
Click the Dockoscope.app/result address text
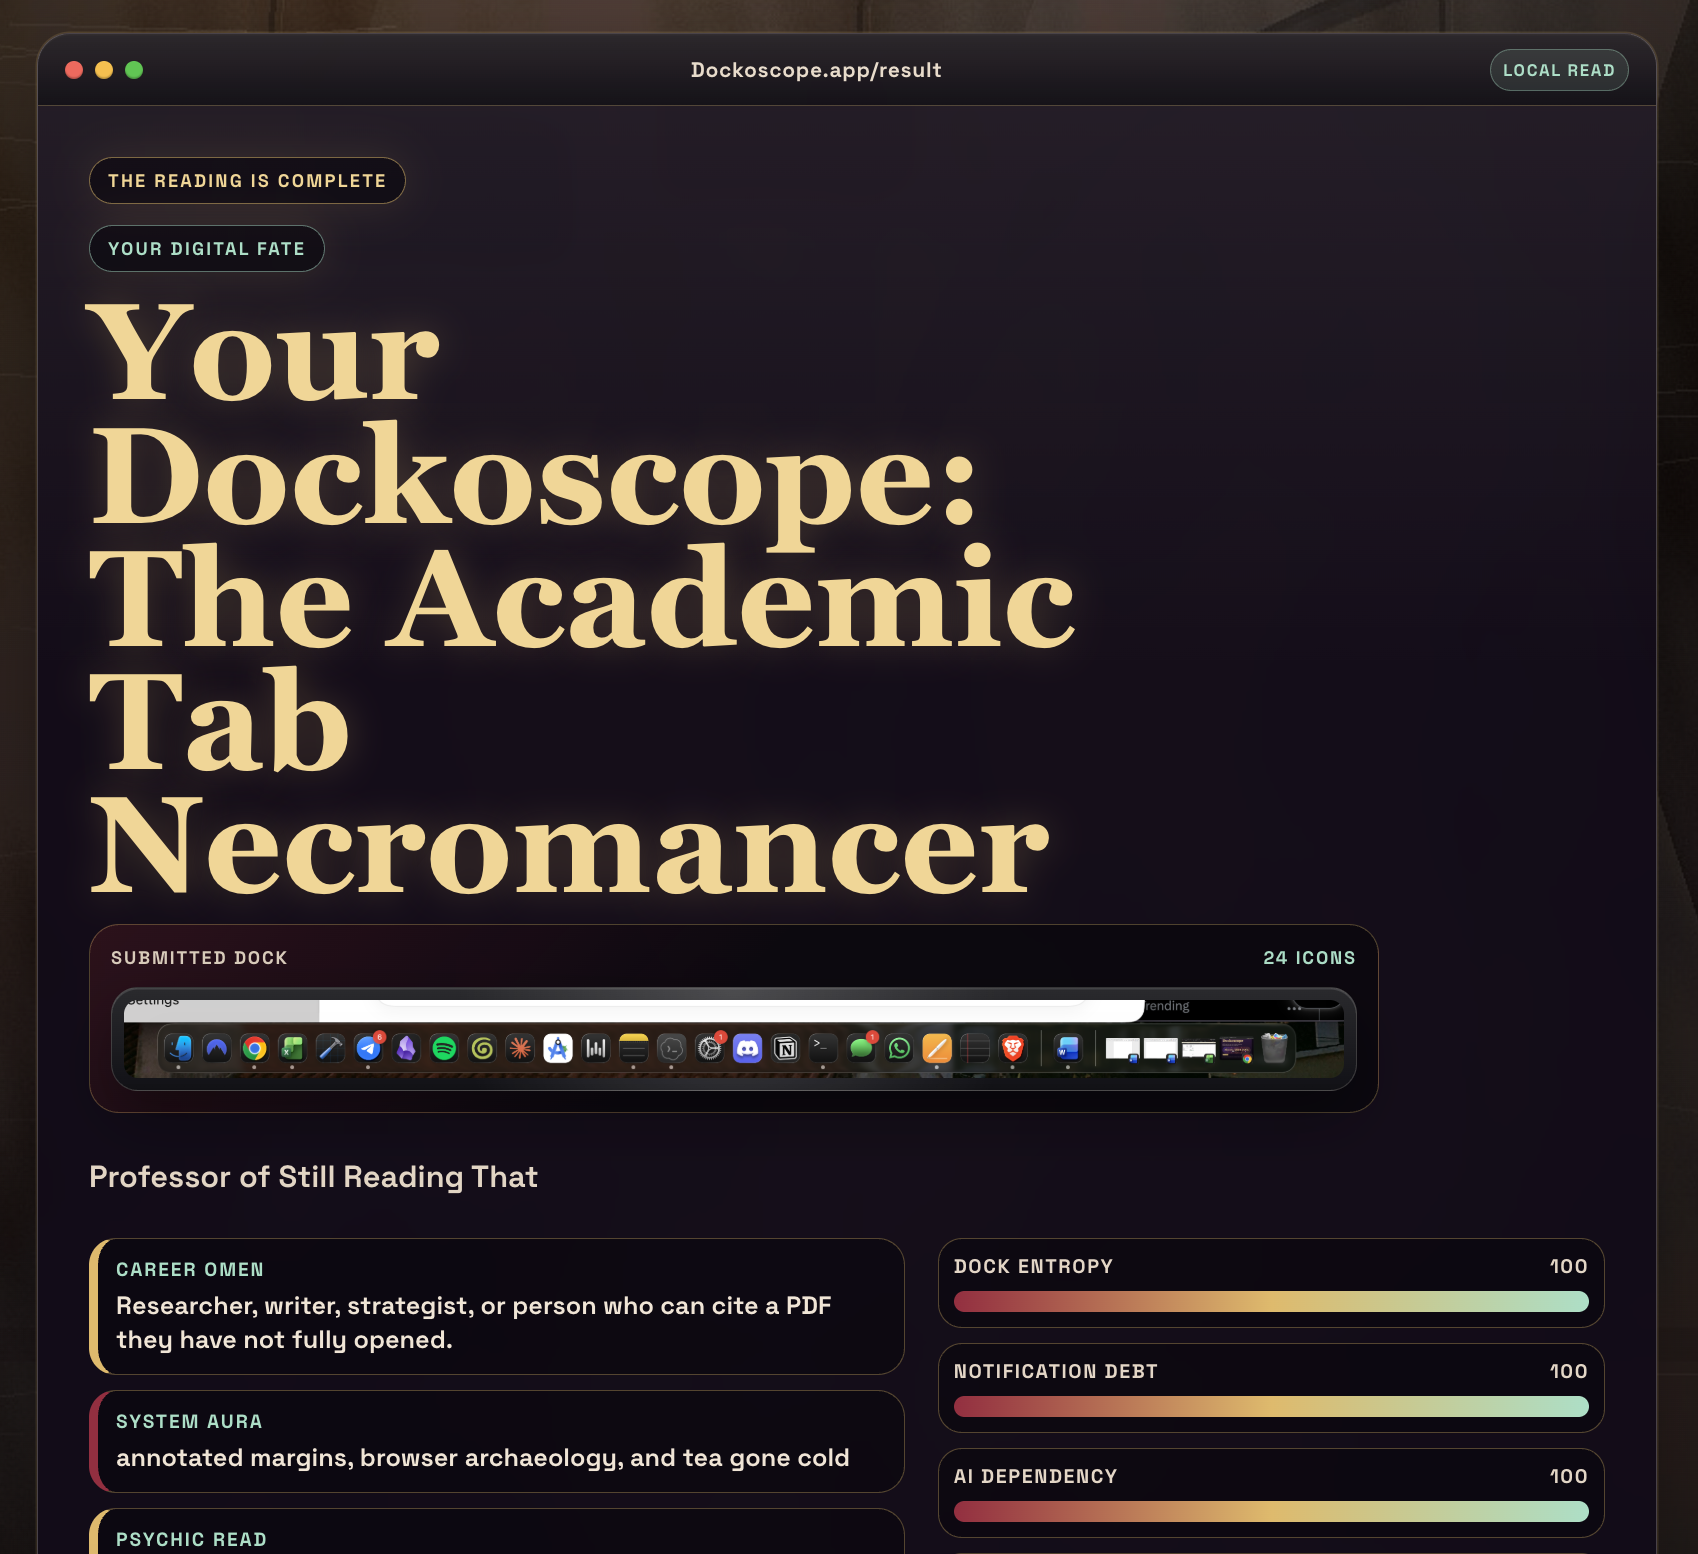click(816, 70)
